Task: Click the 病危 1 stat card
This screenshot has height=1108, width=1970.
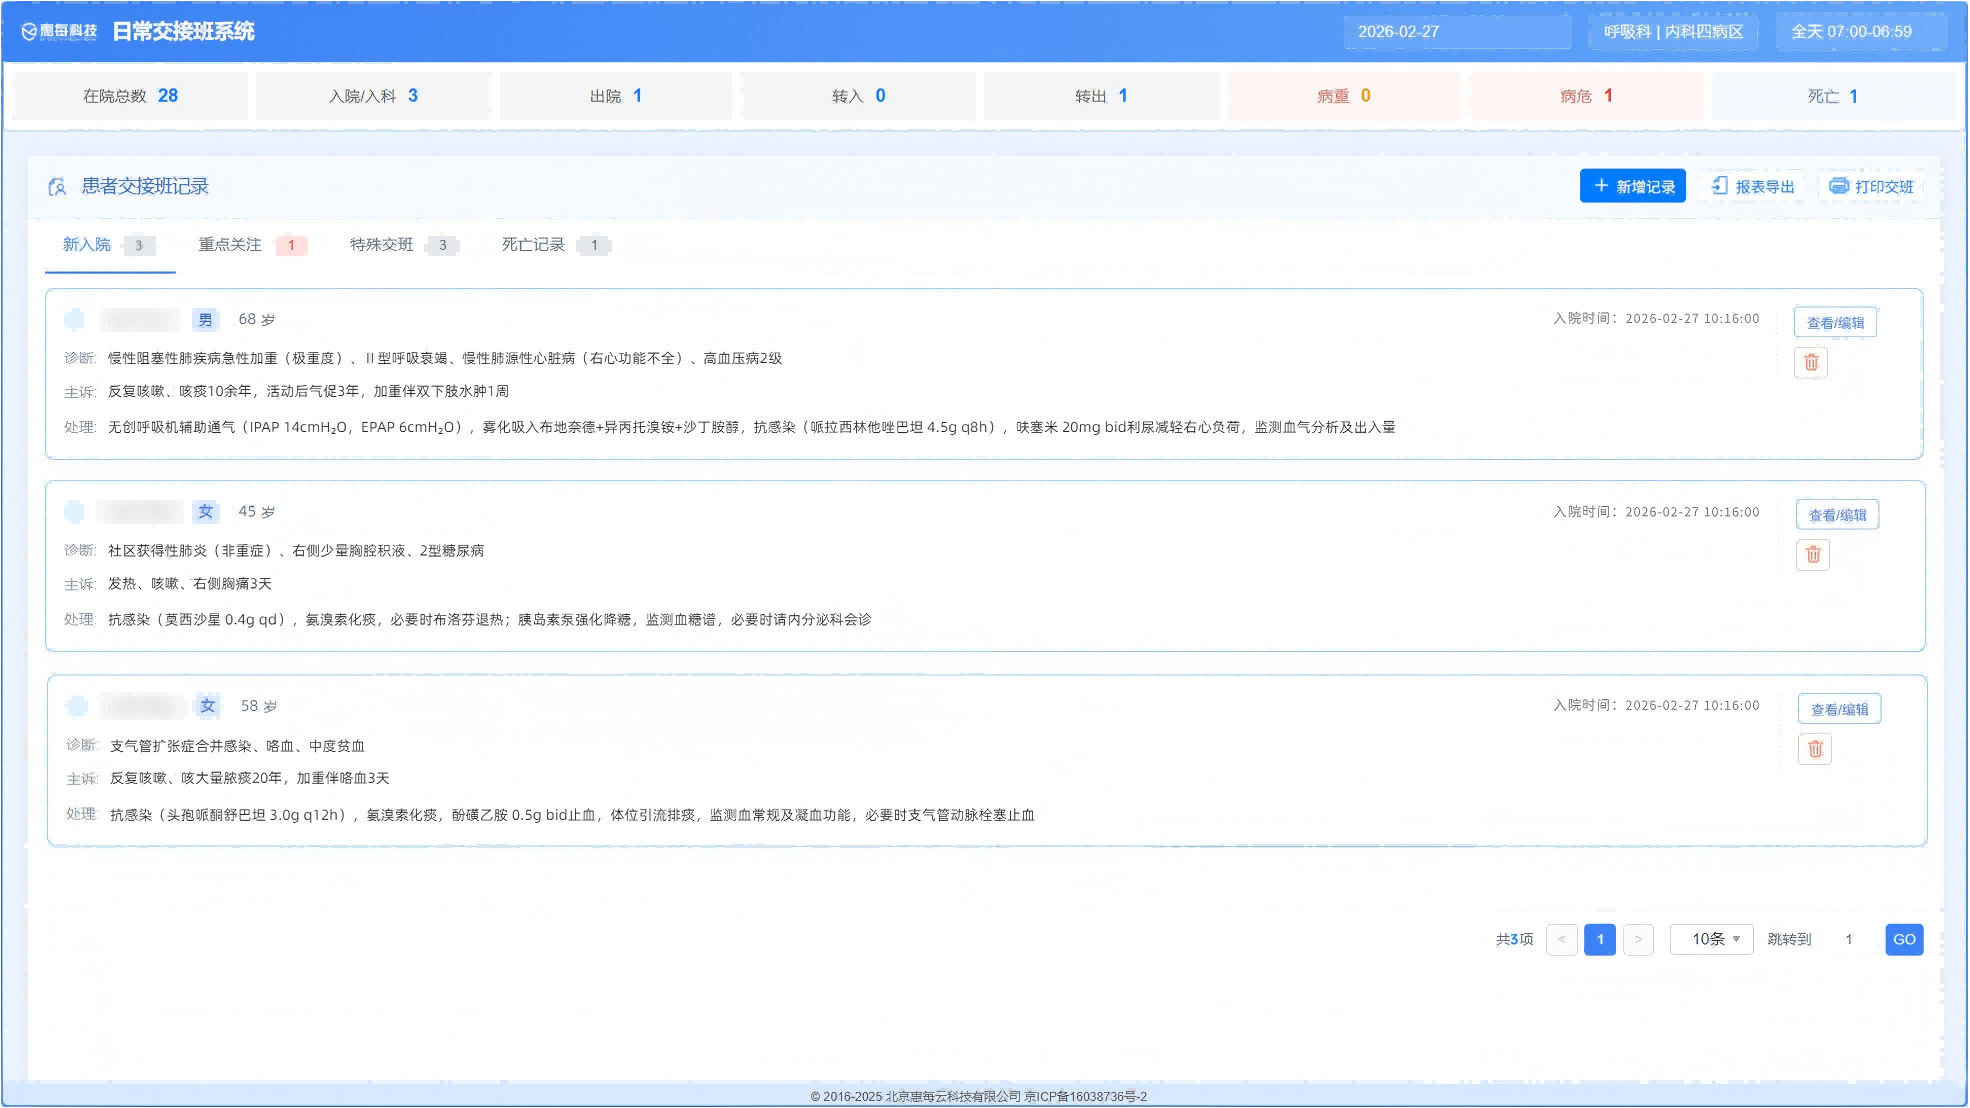Action: (1587, 96)
